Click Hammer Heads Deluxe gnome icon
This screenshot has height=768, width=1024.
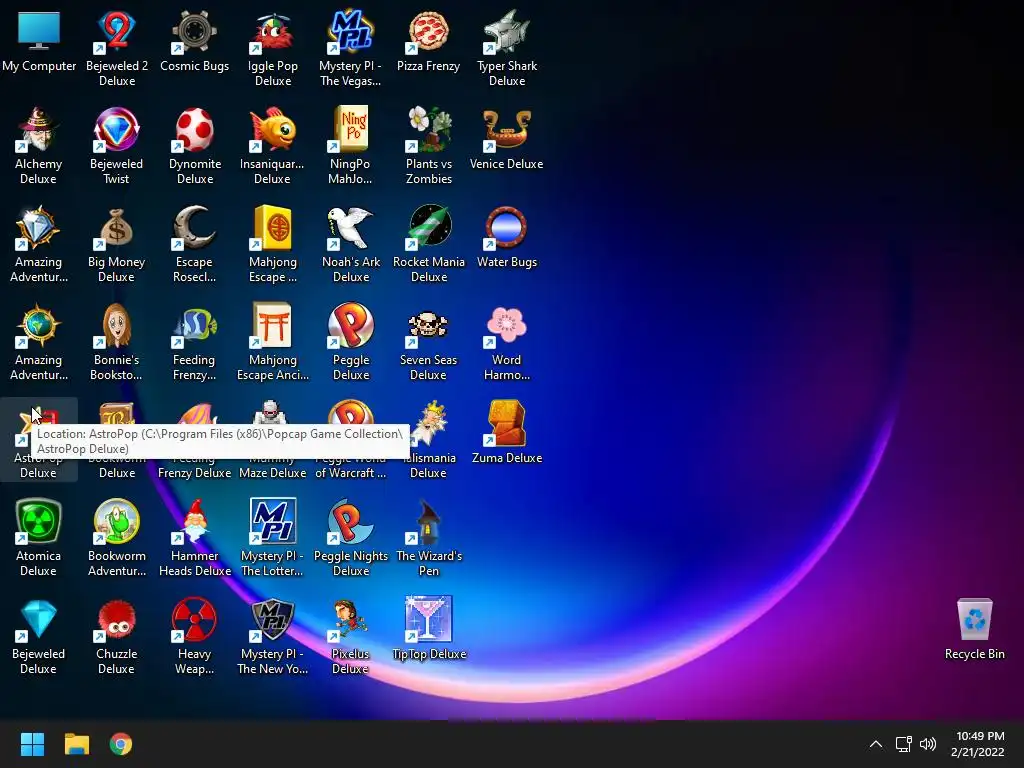point(195,521)
